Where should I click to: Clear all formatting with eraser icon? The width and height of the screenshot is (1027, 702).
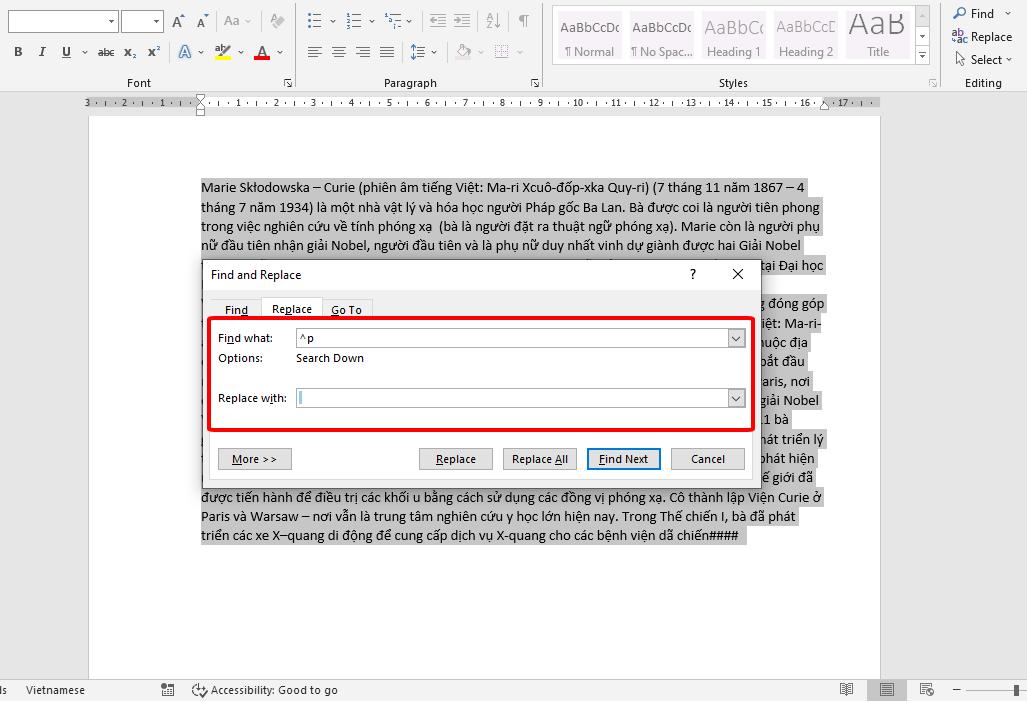[277, 21]
